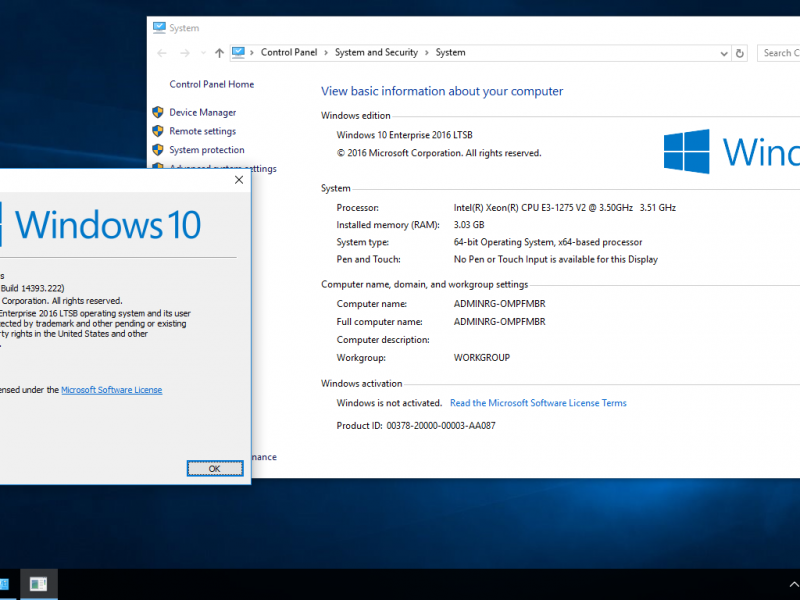Read the Microsoft Software License Terms

(x=538, y=403)
